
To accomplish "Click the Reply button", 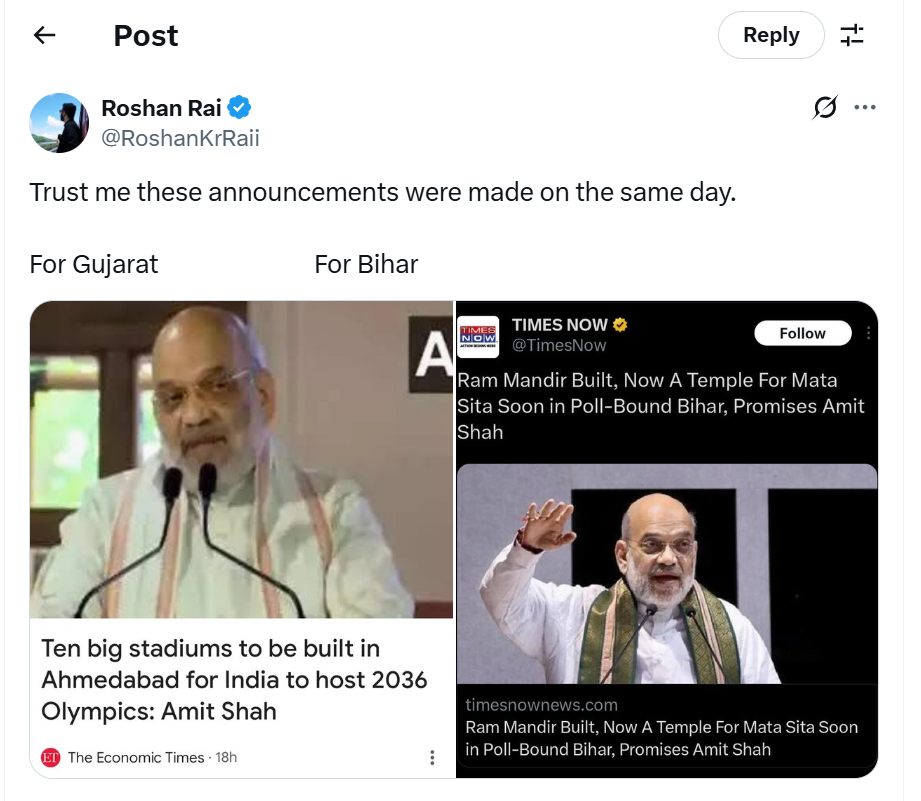I will (771, 36).
